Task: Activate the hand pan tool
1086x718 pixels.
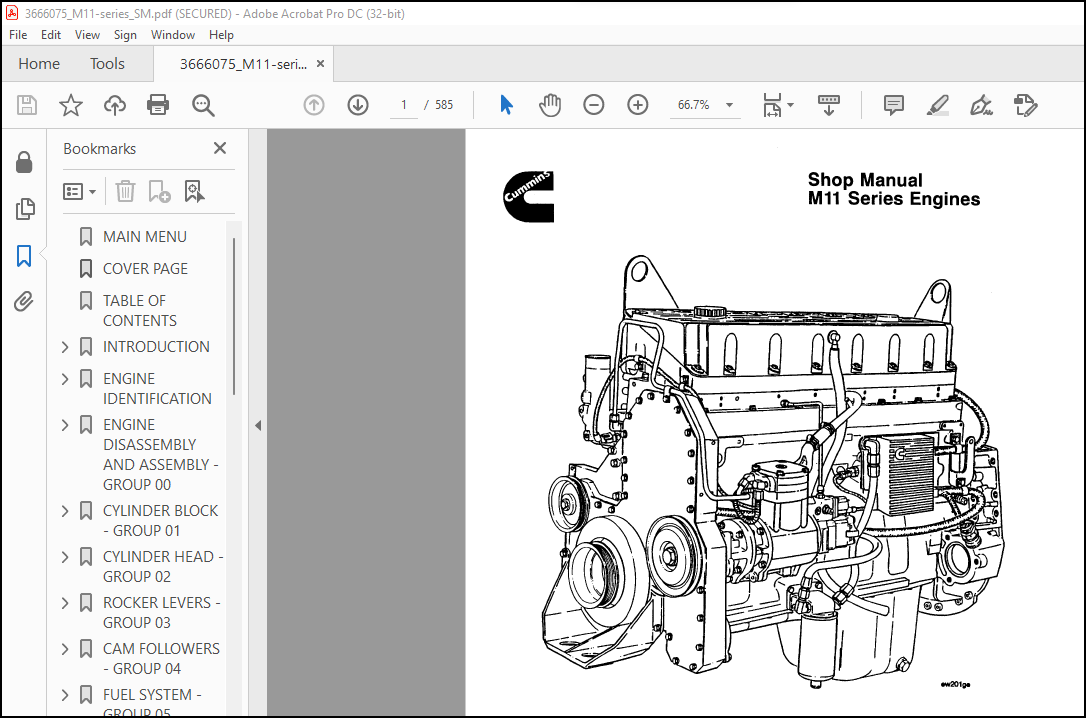Action: pyautogui.click(x=550, y=105)
